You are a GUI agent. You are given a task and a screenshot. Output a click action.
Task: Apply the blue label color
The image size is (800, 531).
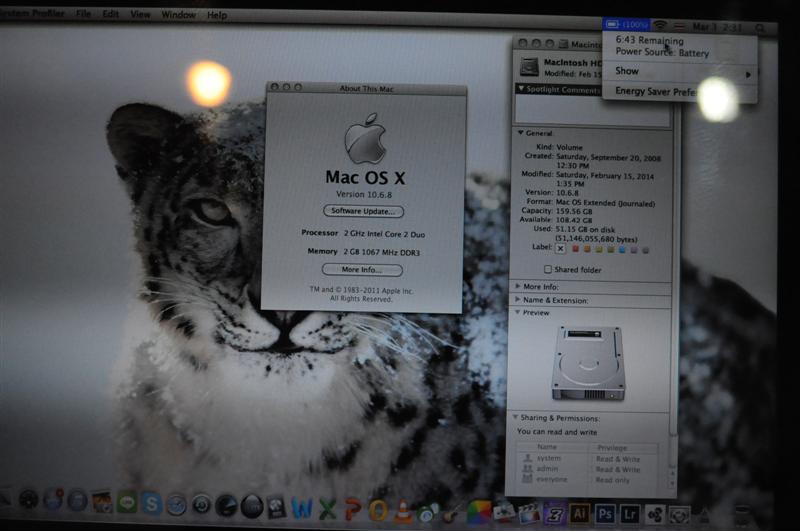pyautogui.click(x=622, y=250)
